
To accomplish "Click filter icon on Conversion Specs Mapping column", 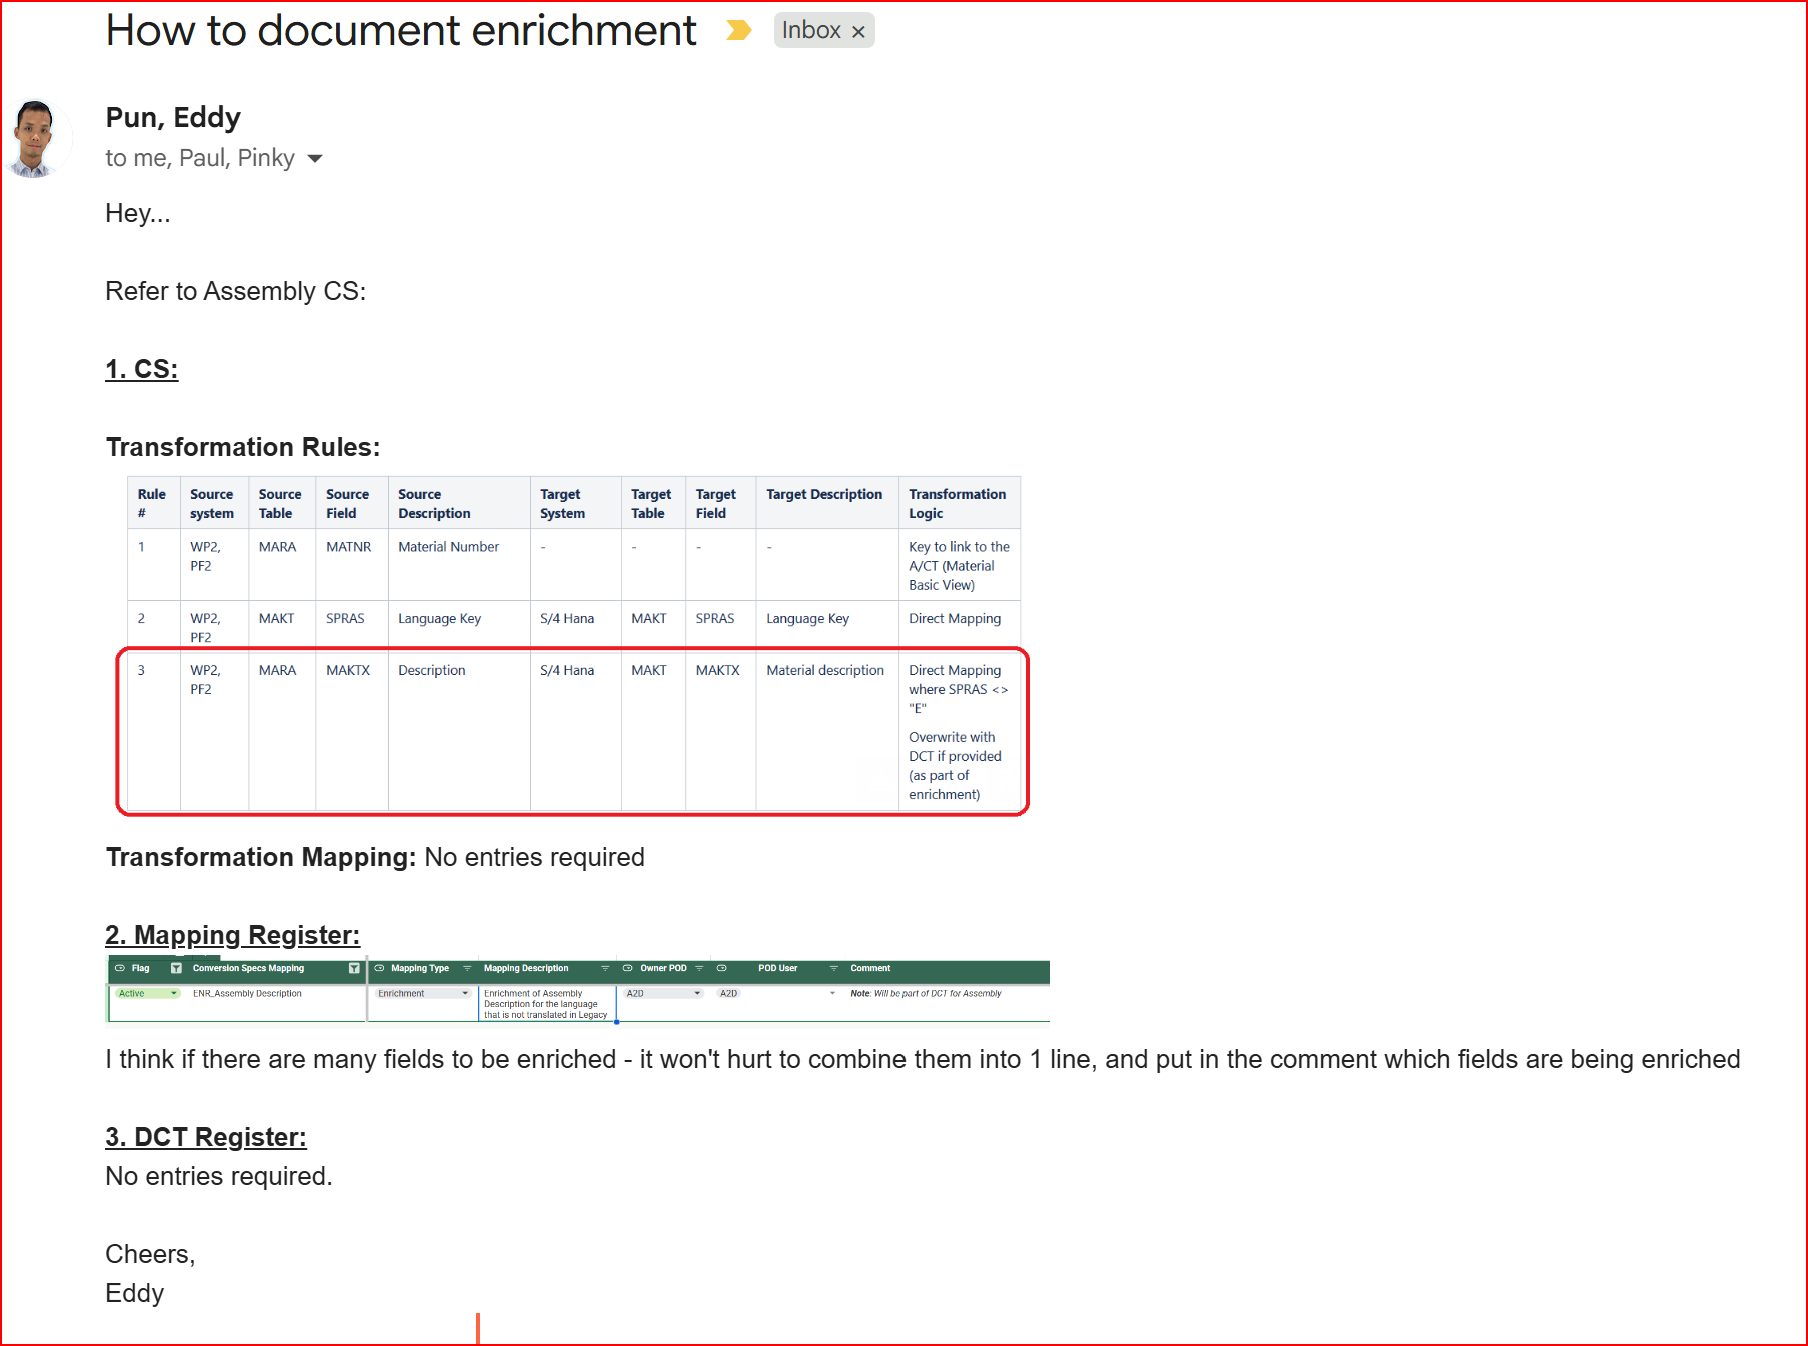I will point(354,968).
